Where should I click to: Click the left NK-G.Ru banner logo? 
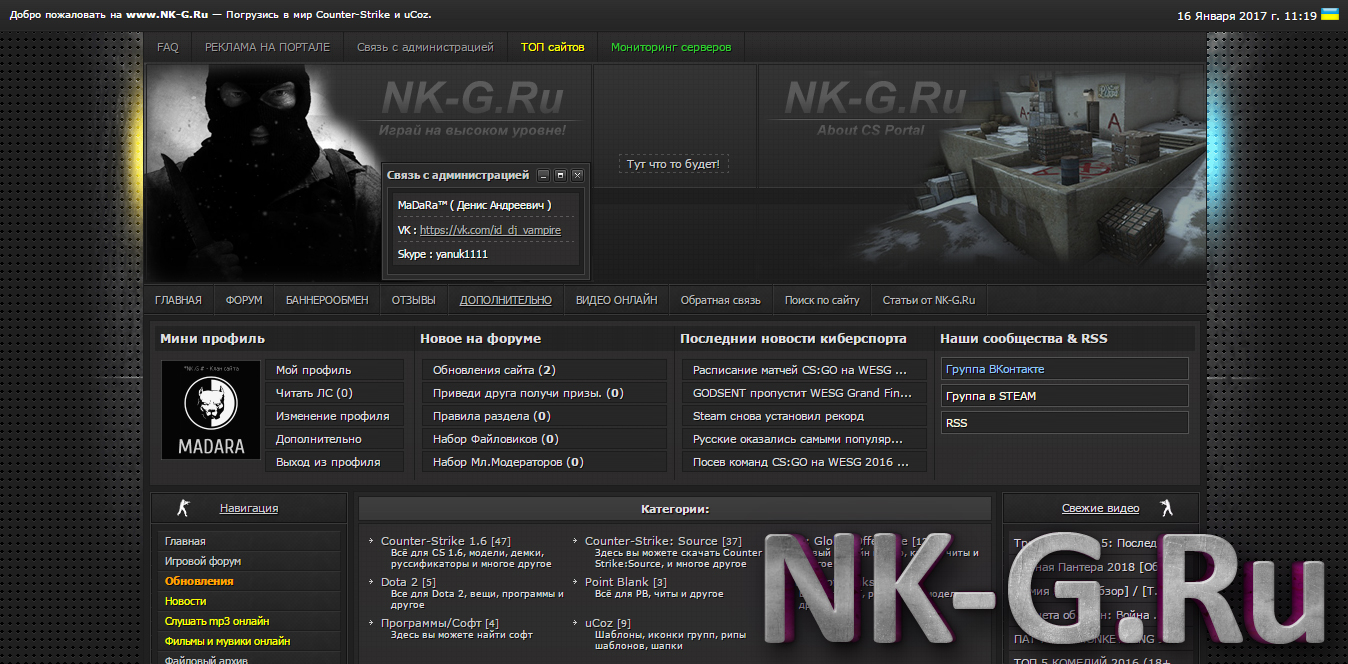point(472,108)
